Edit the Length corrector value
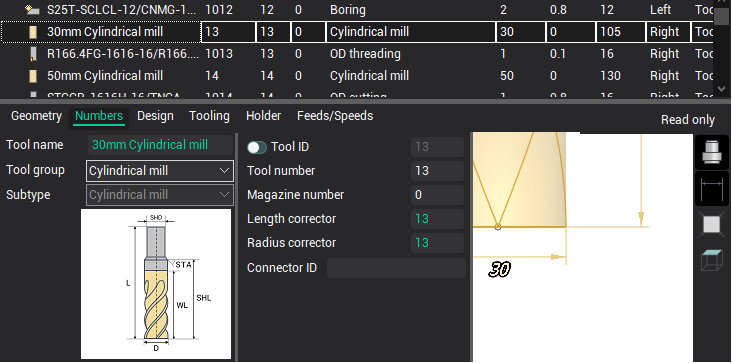The height and width of the screenshot is (363, 732). pos(437,219)
